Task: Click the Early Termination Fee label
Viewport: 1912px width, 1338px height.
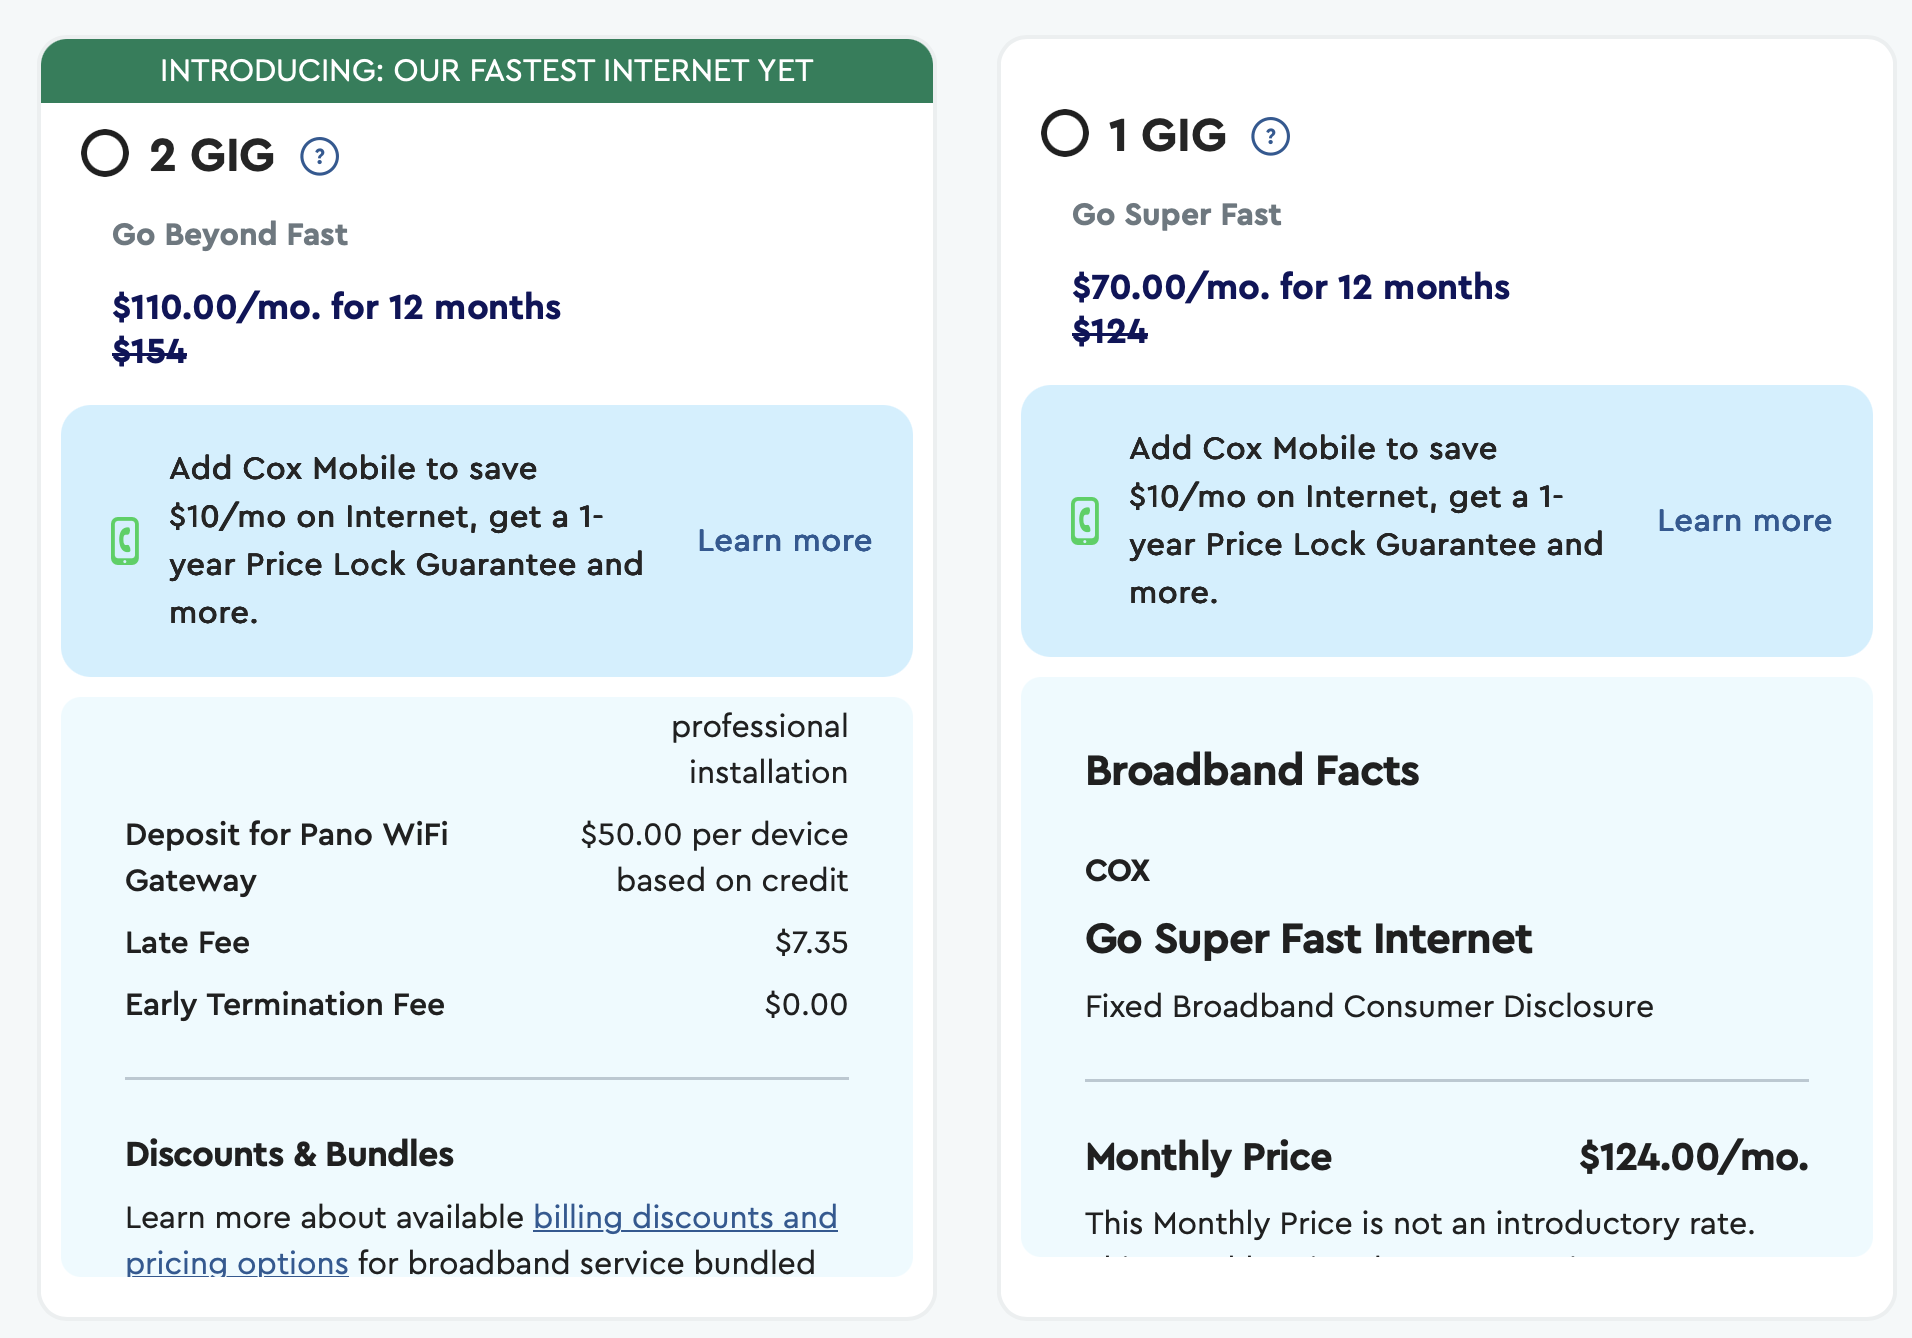Action: 285,1004
